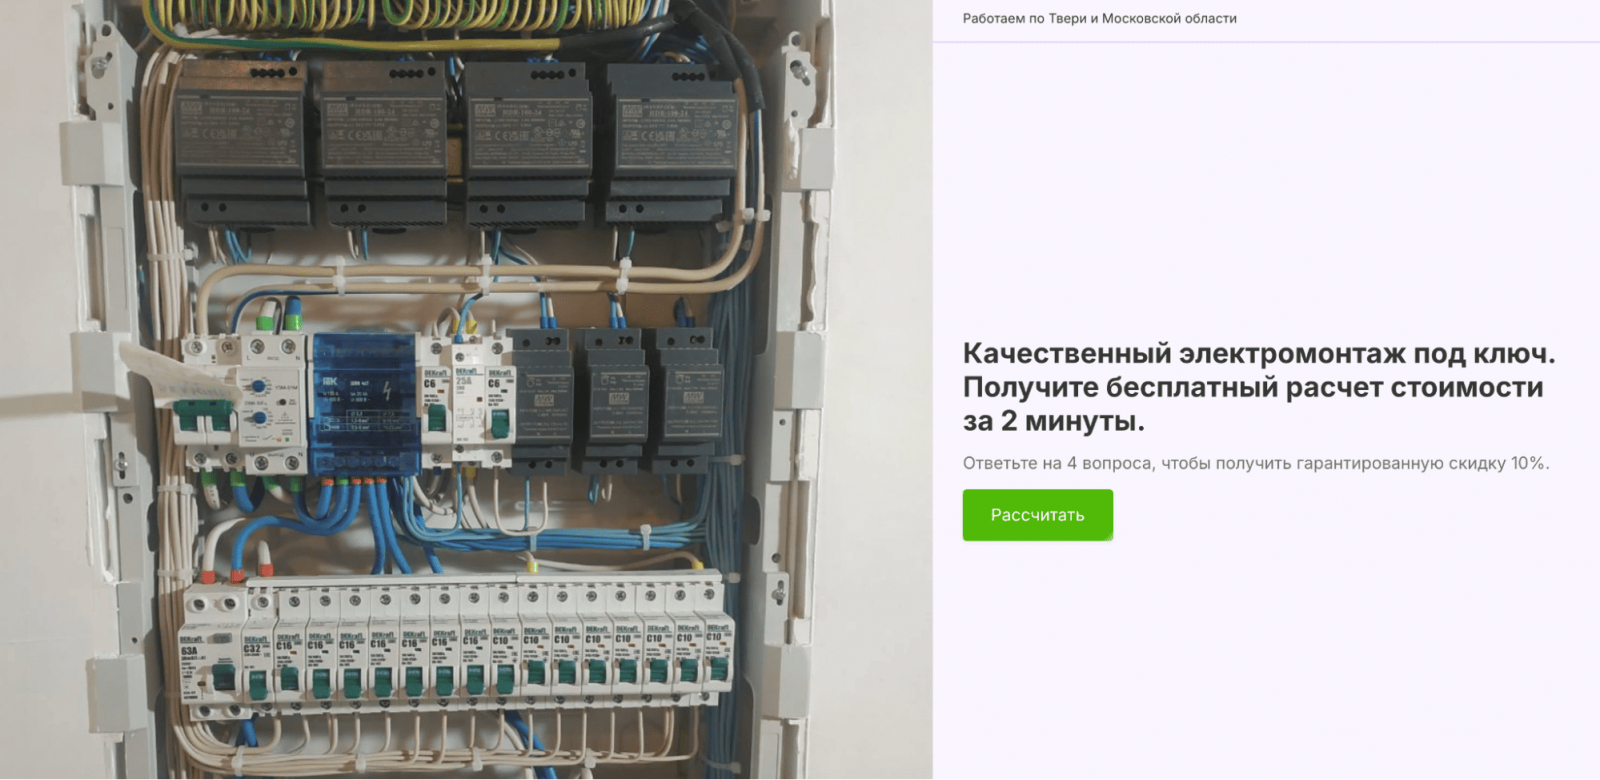1600x780 pixels.
Task: Click the C6 breaker right of the 25A module
Action: pos(498,409)
